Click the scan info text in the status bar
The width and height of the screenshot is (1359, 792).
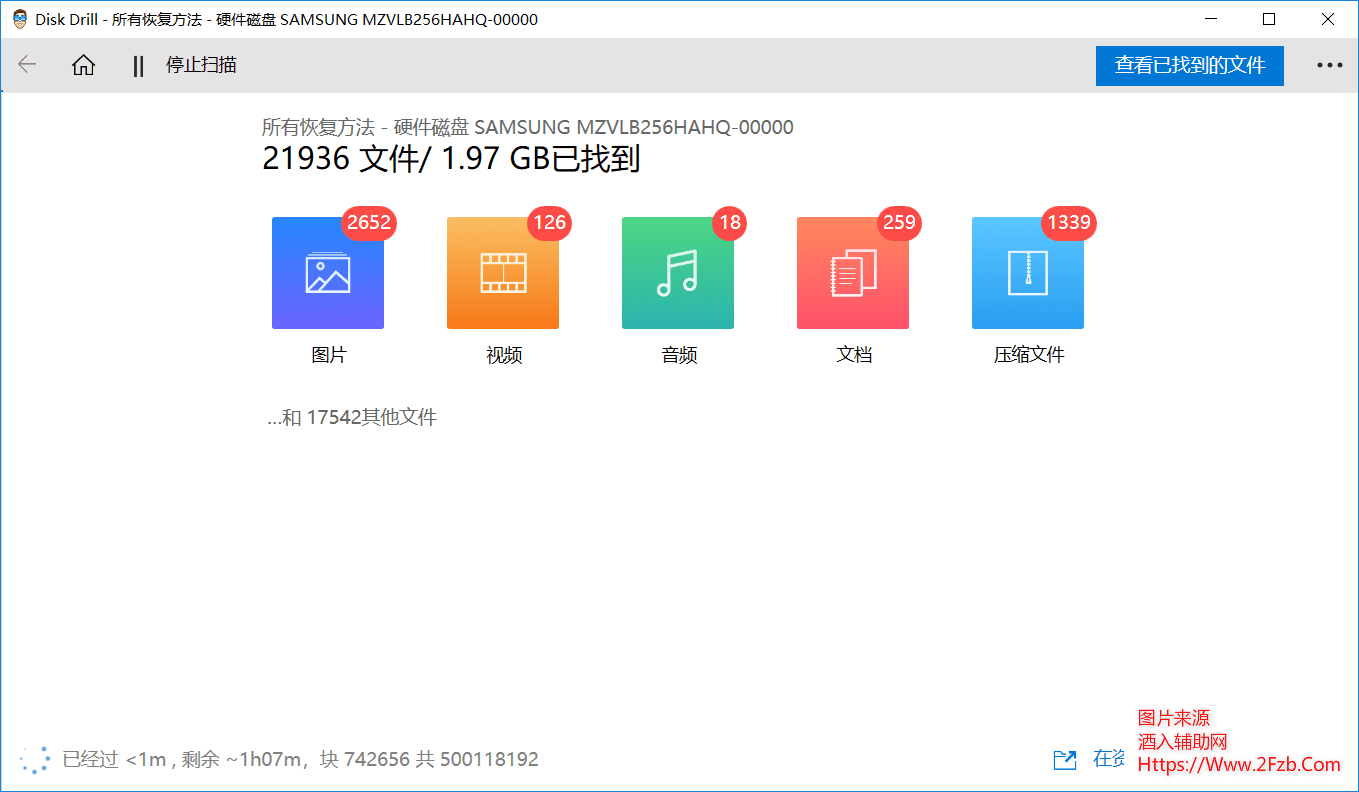point(300,760)
